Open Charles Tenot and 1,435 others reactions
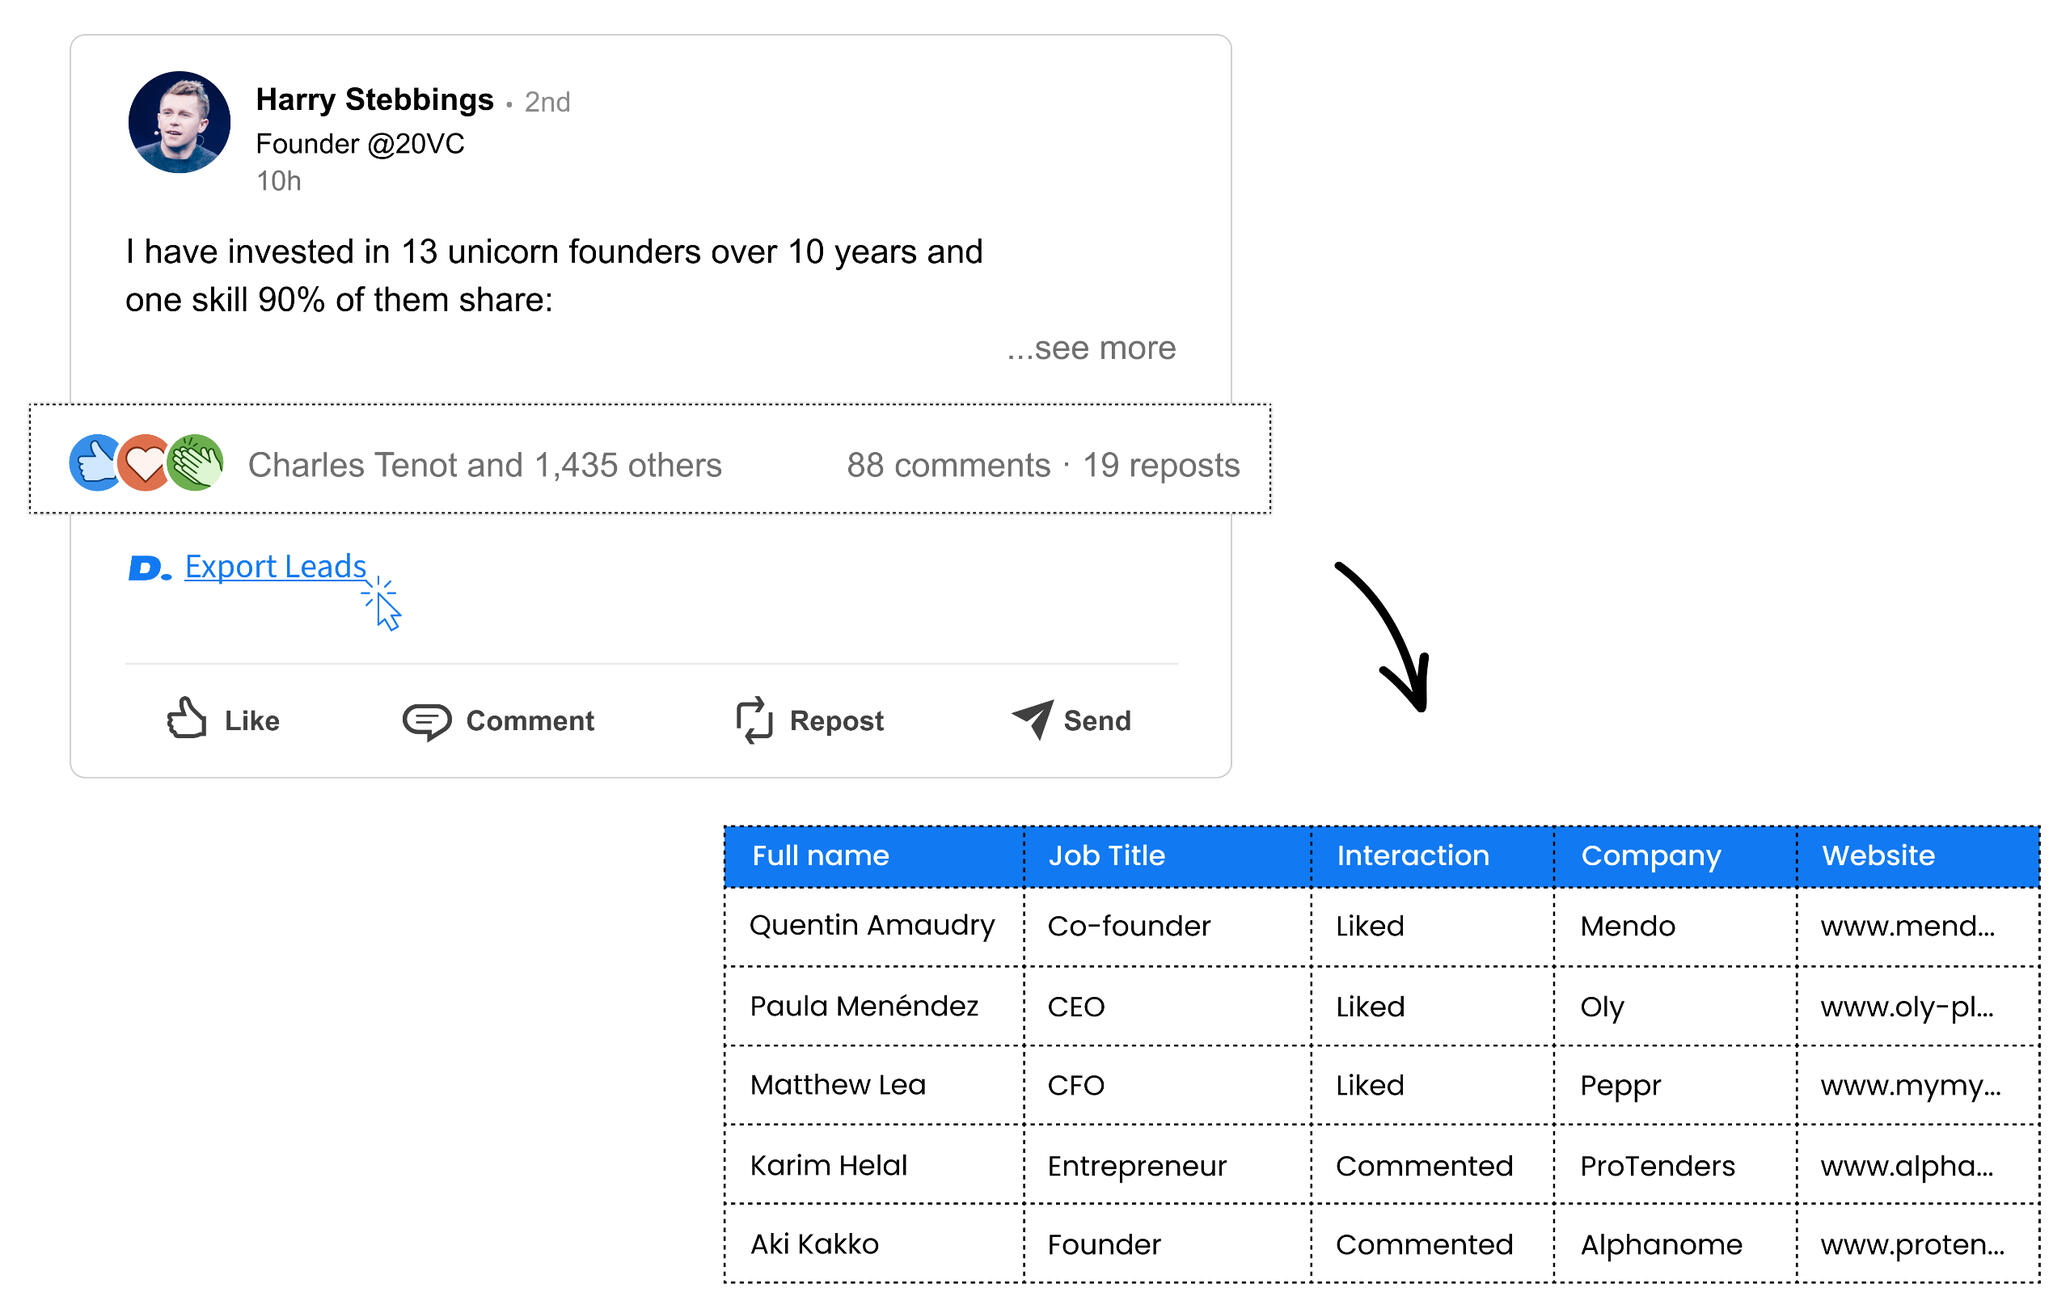 coord(484,465)
